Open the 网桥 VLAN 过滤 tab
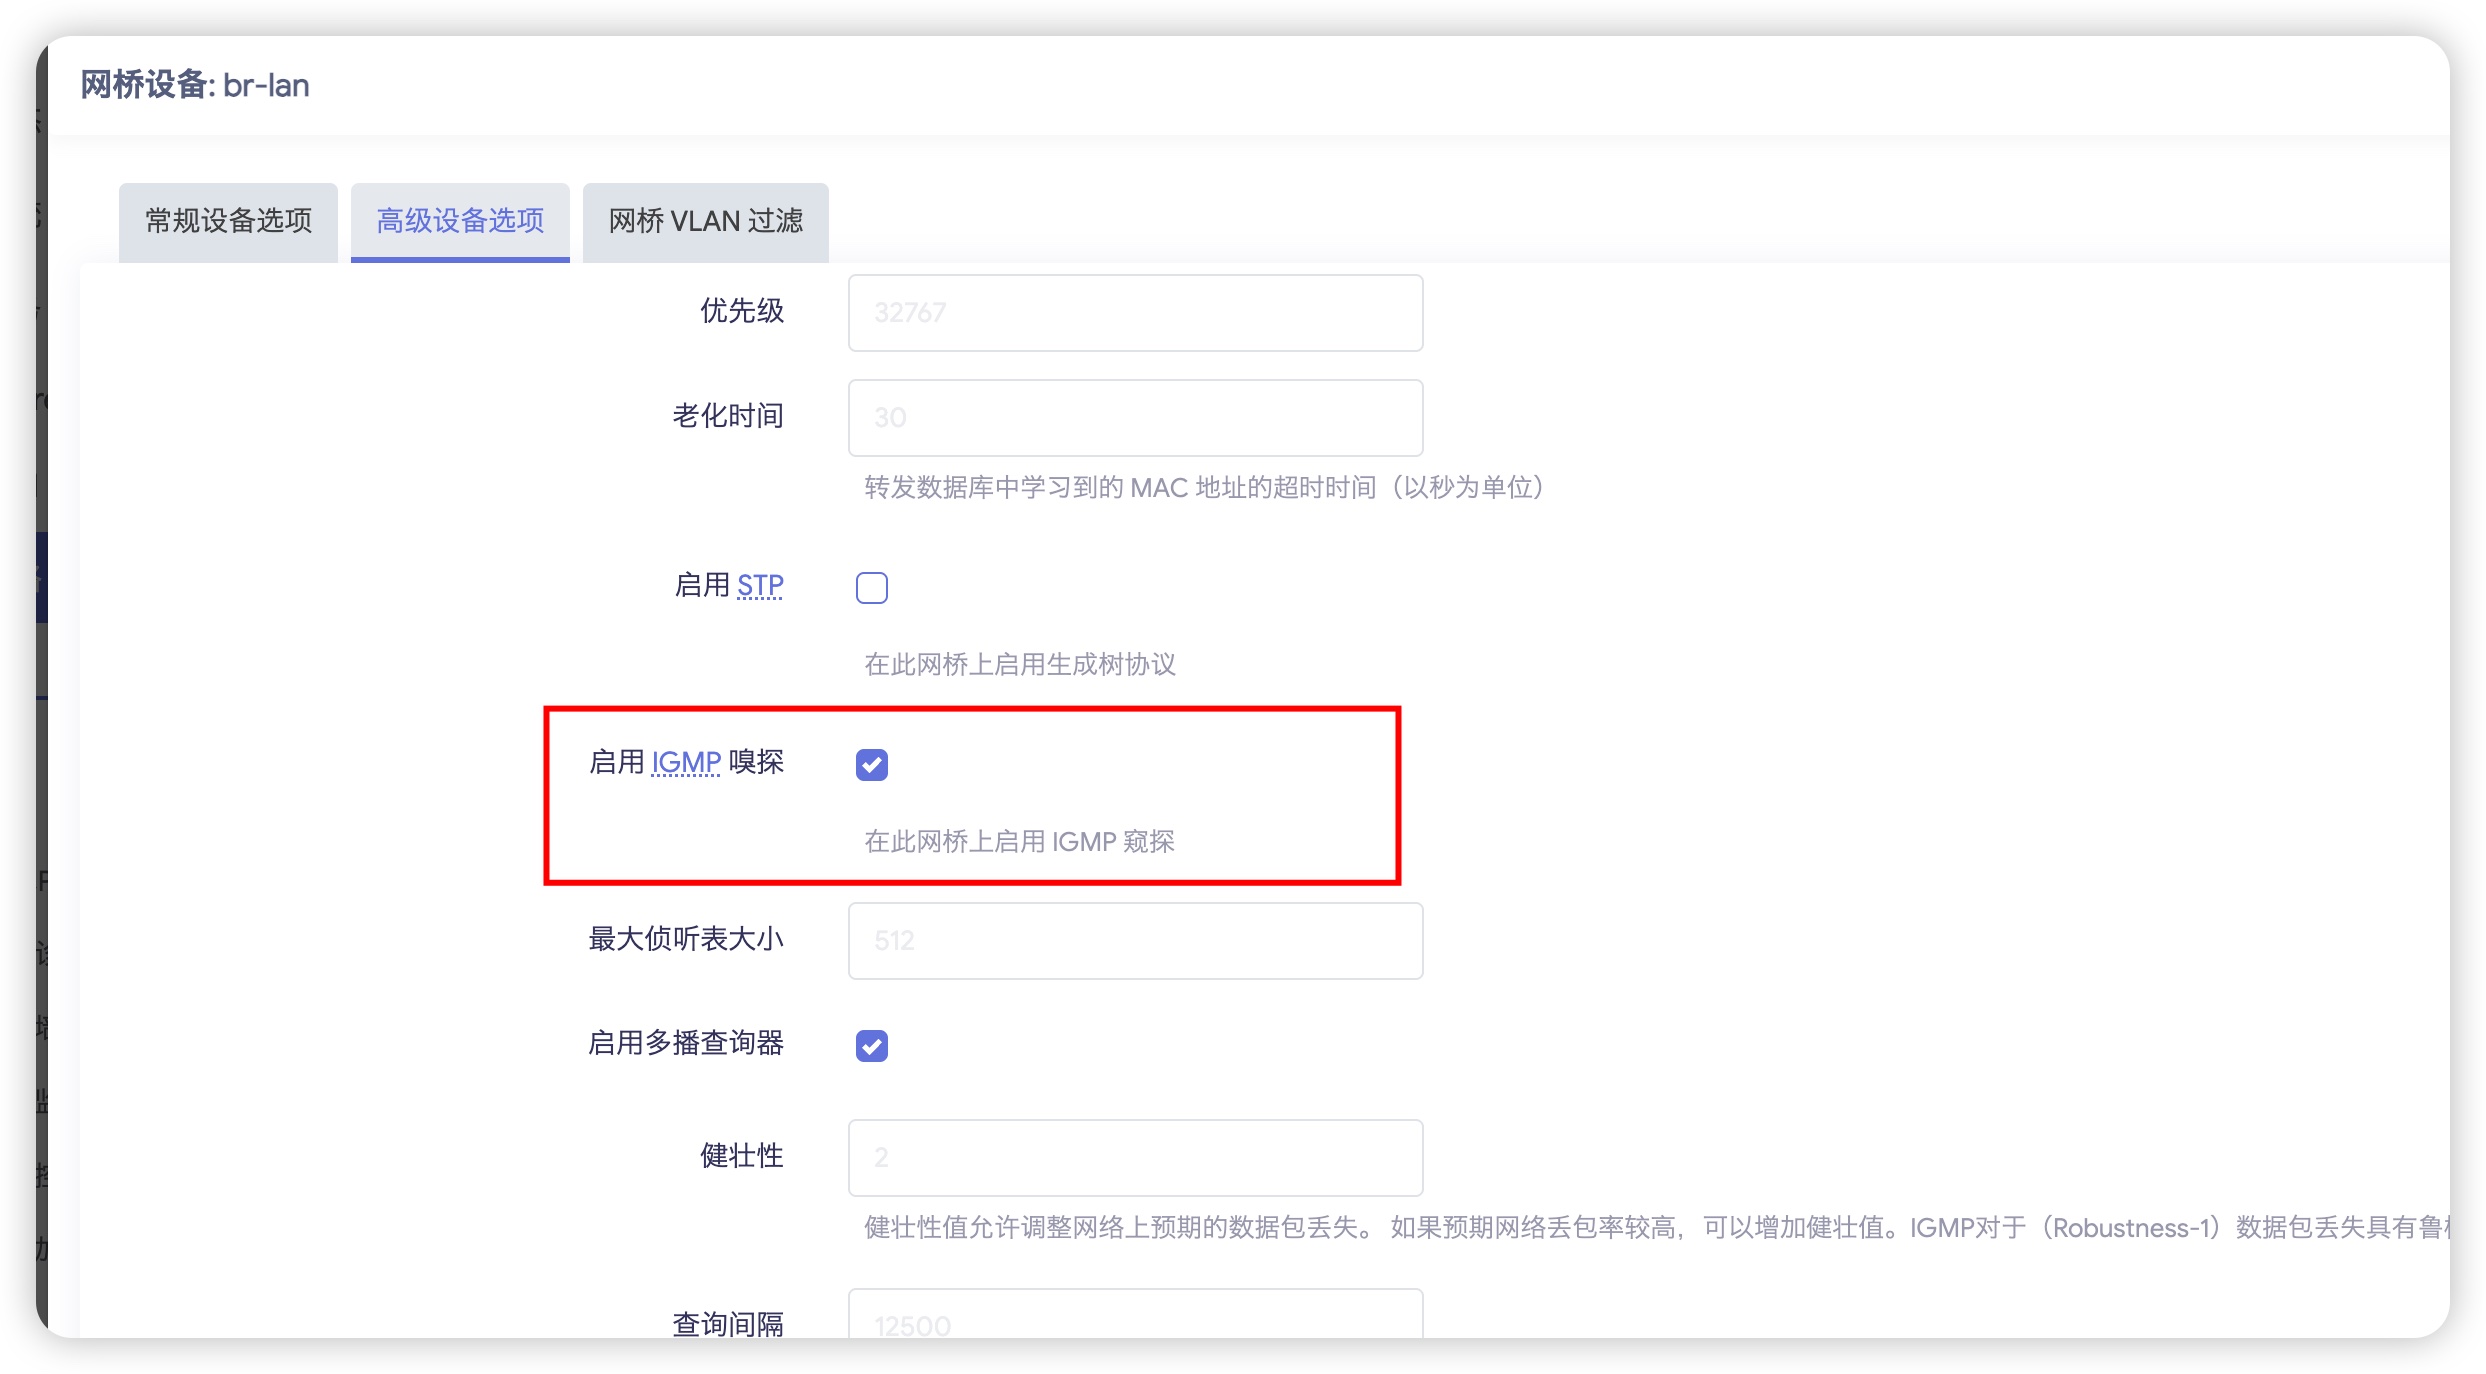 [704, 221]
